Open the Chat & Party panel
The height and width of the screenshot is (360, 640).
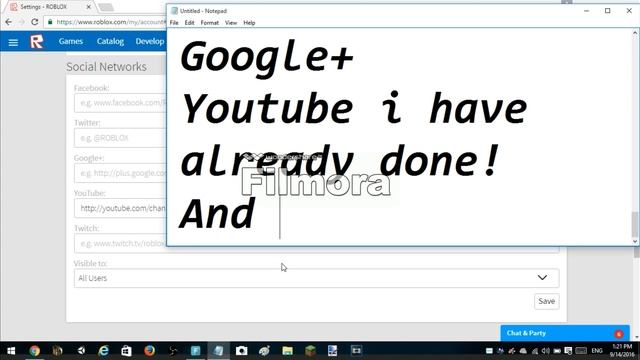pyautogui.click(x=565, y=333)
